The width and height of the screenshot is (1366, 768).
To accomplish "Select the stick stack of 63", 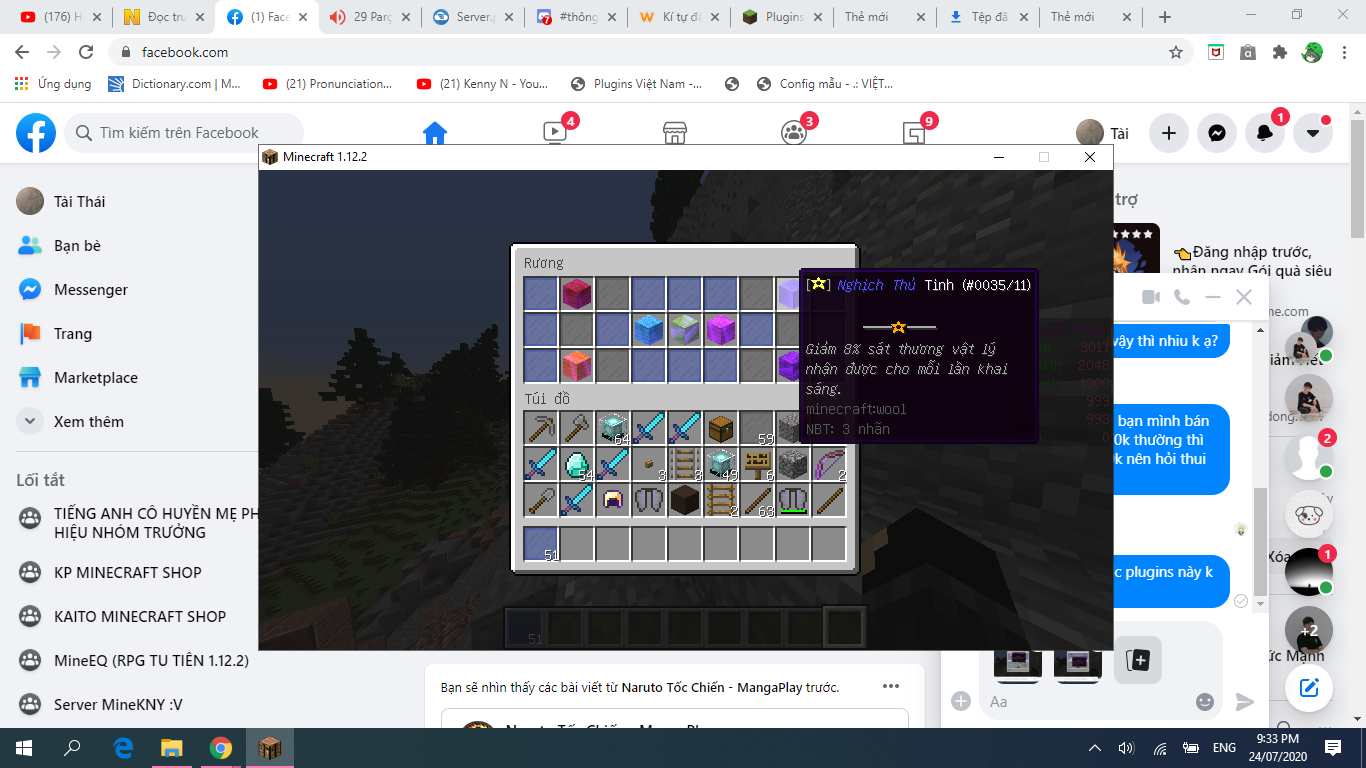I will 757,500.
